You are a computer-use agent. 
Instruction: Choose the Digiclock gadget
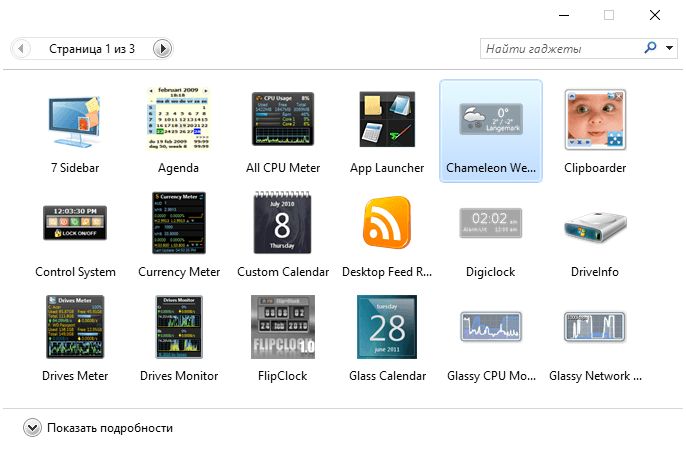pos(491,223)
